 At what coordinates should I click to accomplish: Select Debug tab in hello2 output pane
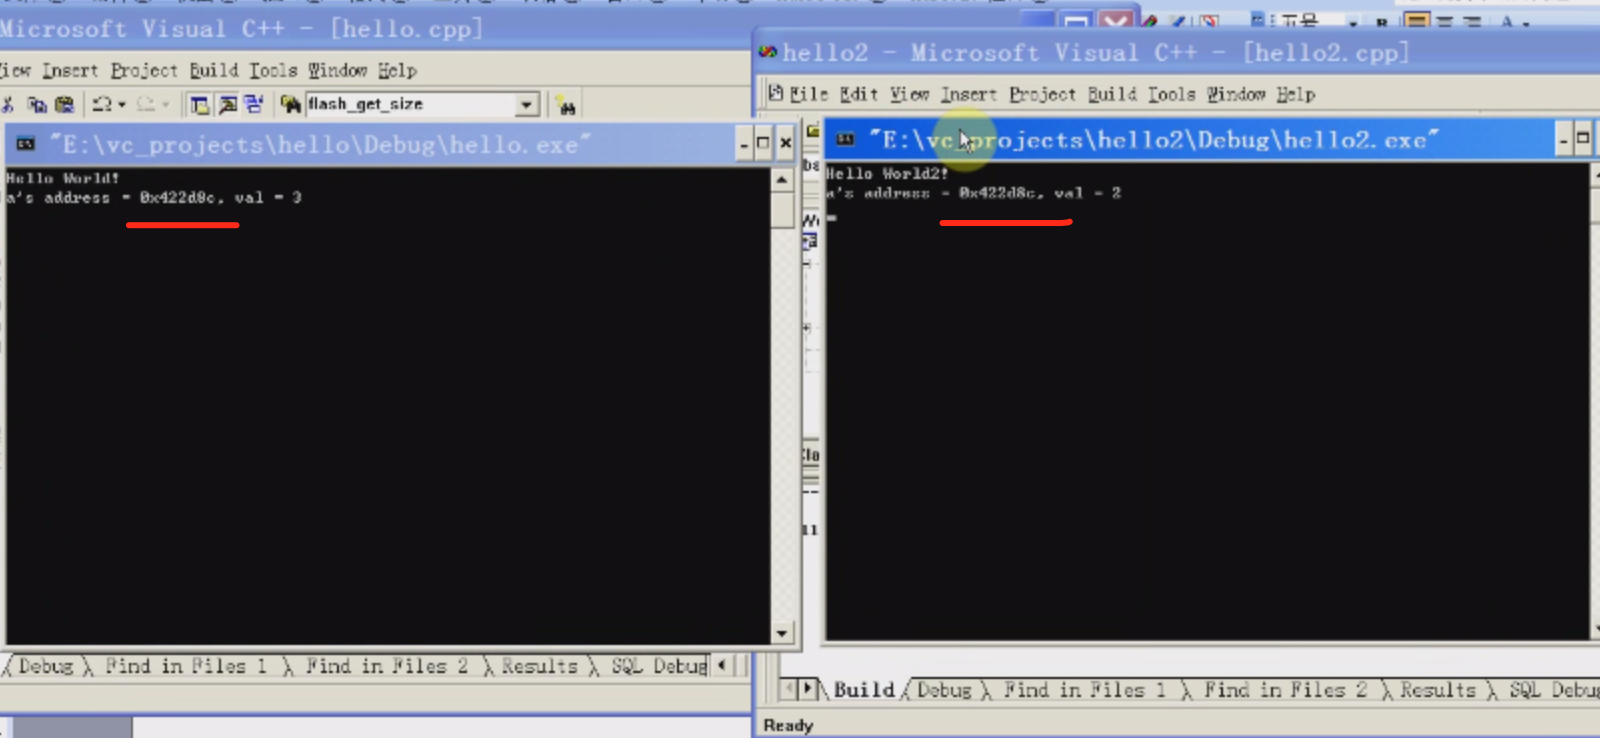tap(944, 690)
